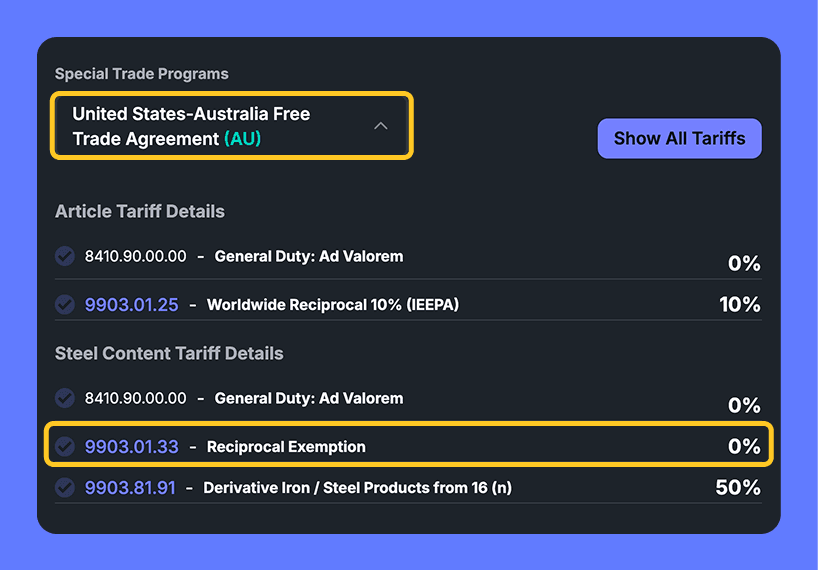Toggle checkmark beside Worldwide Reciprocal 10% (IEEPA)
818x570 pixels.
[x=65, y=304]
